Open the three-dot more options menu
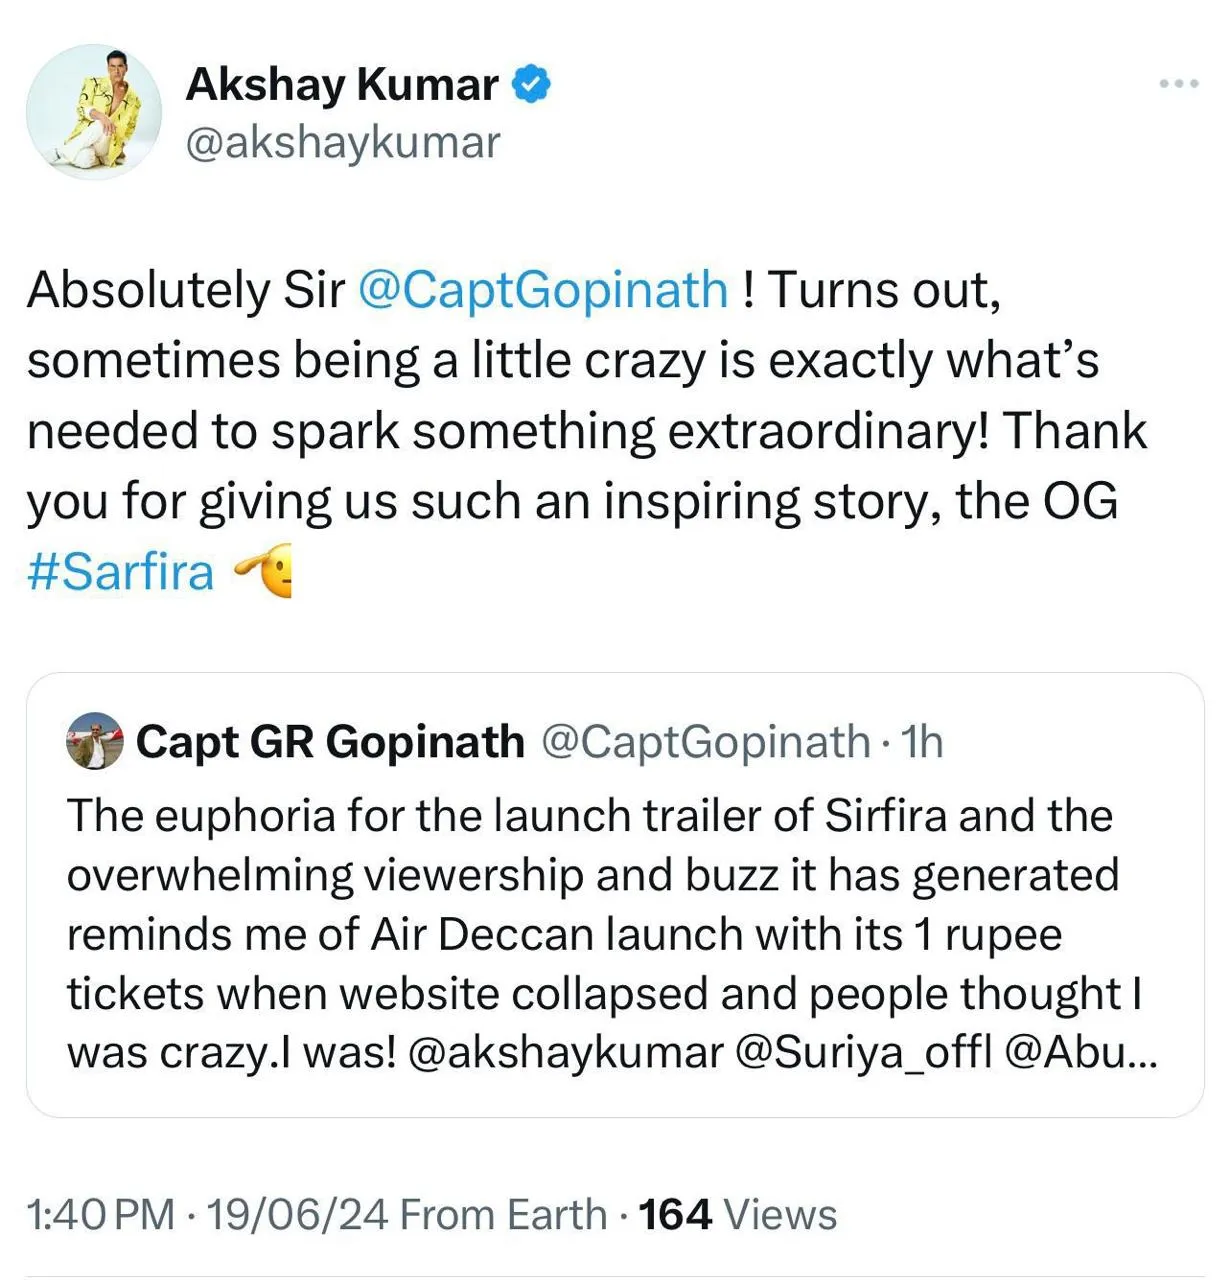The image size is (1231, 1280). [1179, 84]
